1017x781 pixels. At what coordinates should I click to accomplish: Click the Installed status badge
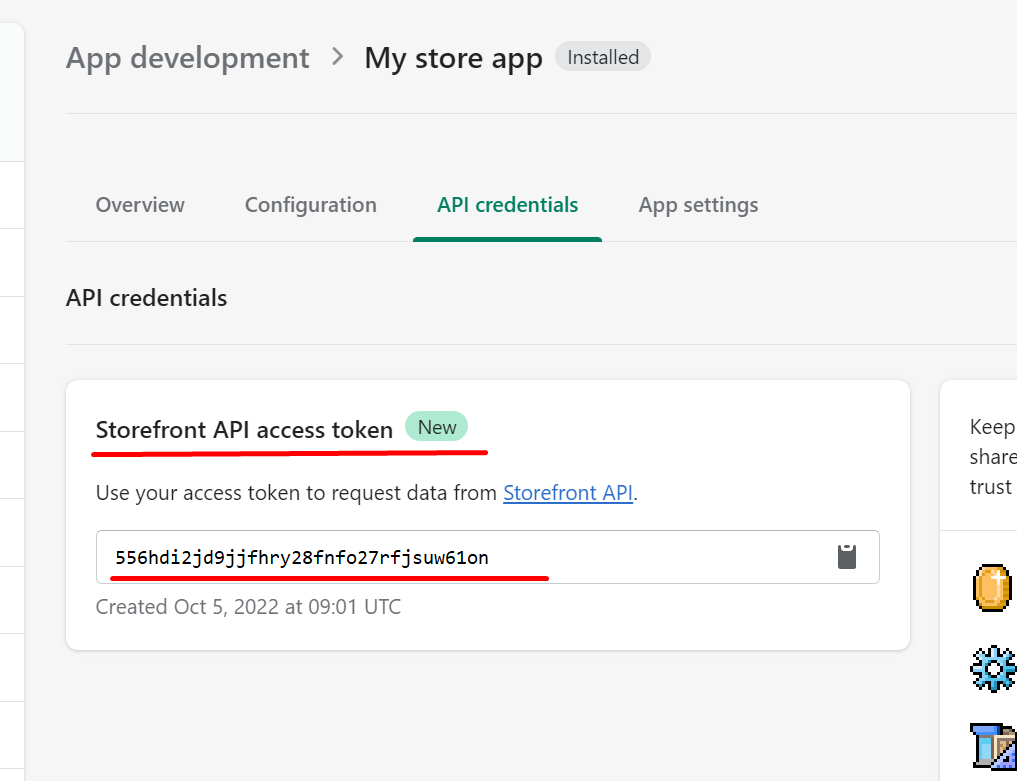[603, 57]
